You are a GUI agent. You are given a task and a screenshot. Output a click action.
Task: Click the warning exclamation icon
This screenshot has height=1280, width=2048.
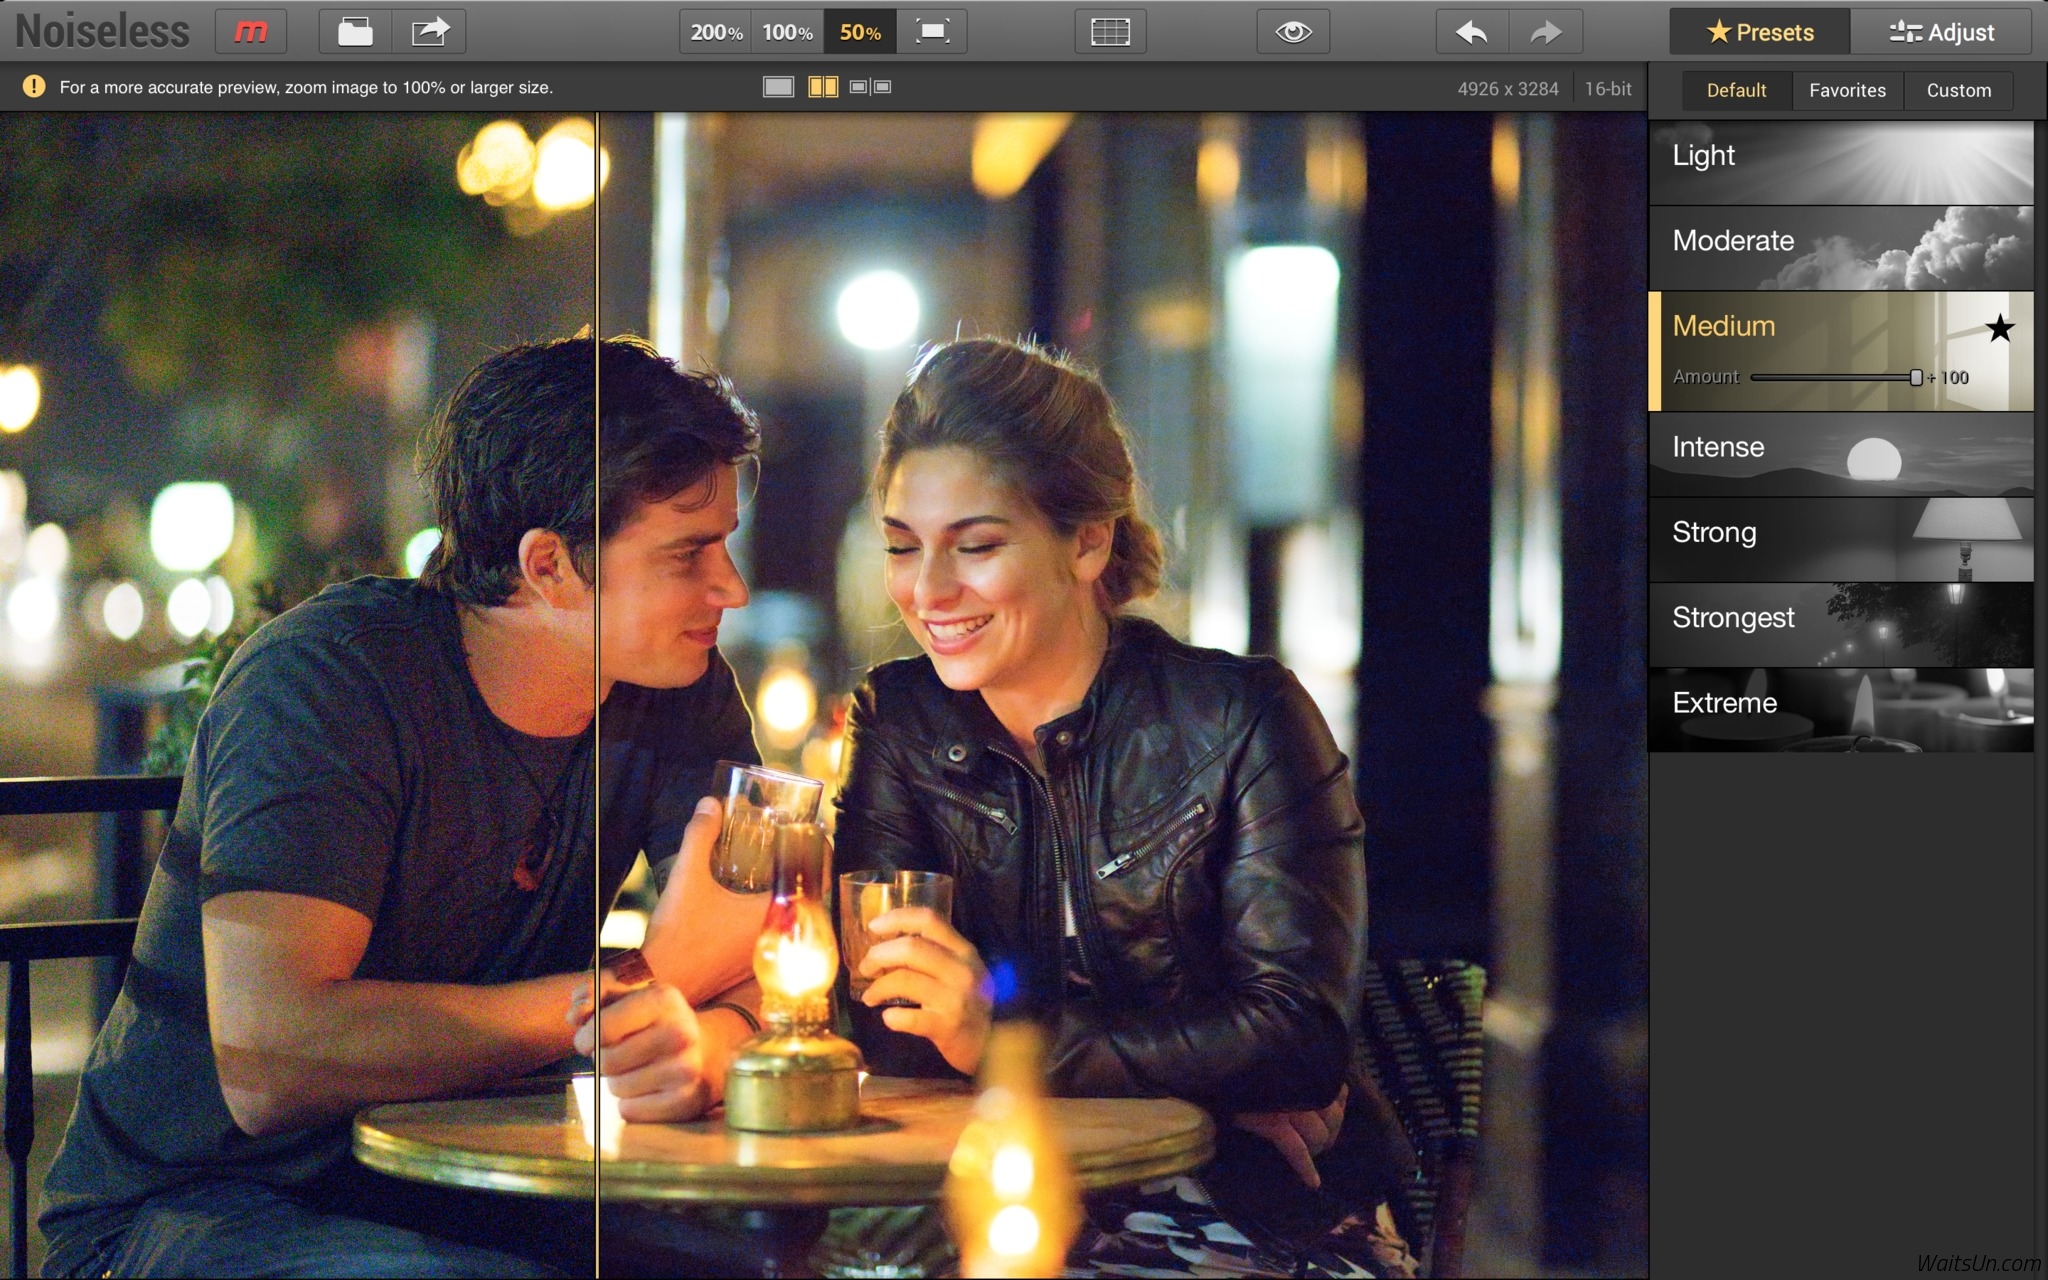coord(34,87)
